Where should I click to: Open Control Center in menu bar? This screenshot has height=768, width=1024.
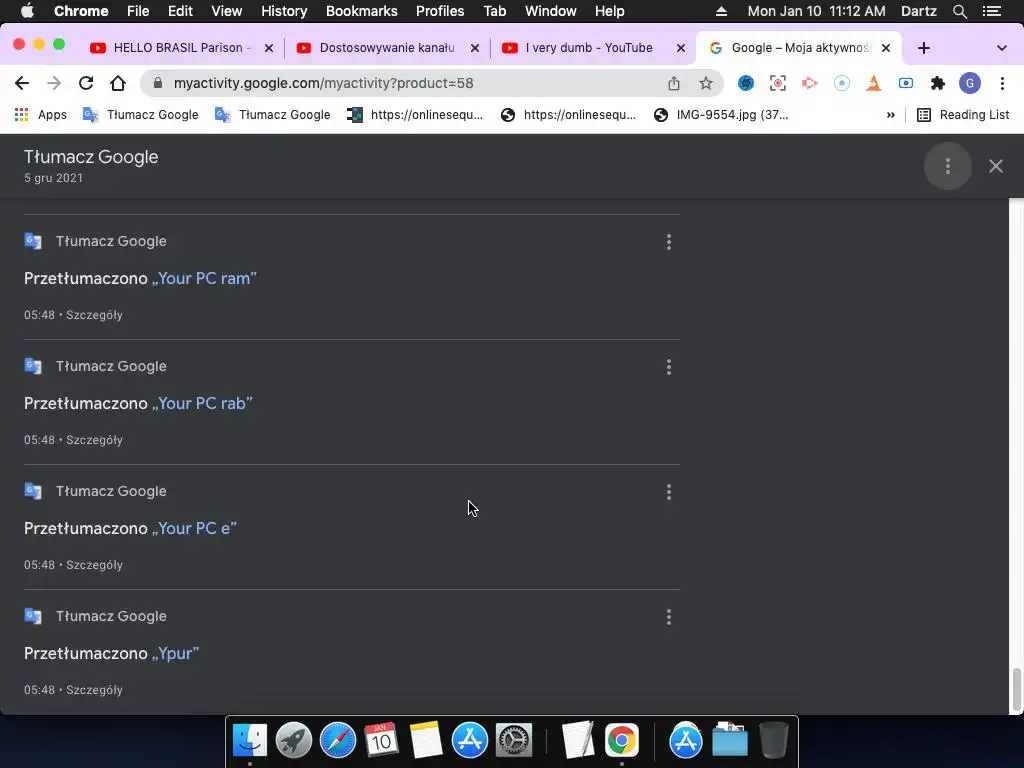pos(992,11)
